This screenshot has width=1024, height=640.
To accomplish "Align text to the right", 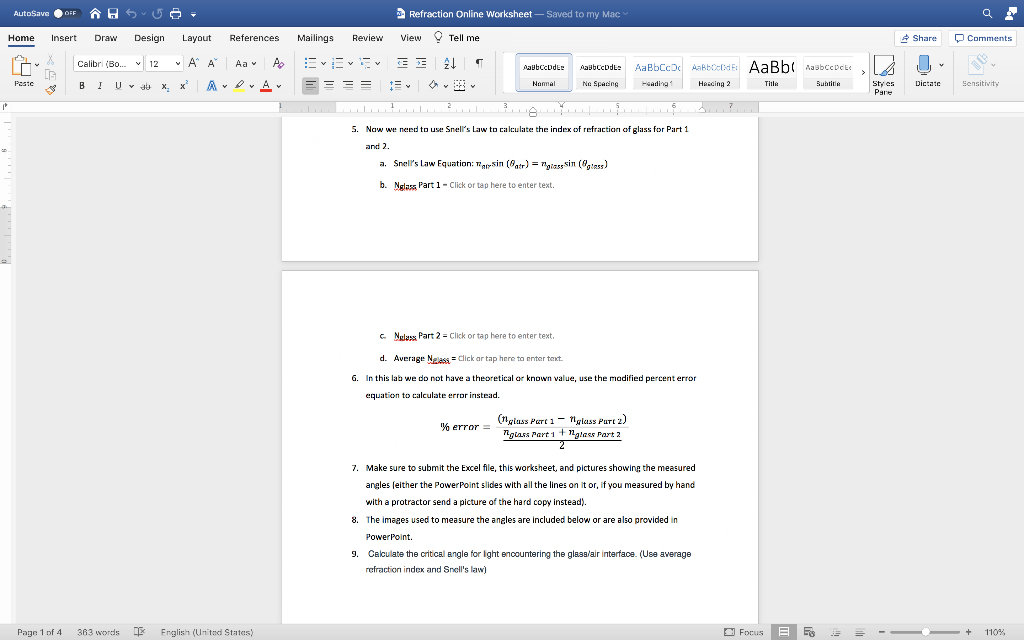I will tap(348, 86).
